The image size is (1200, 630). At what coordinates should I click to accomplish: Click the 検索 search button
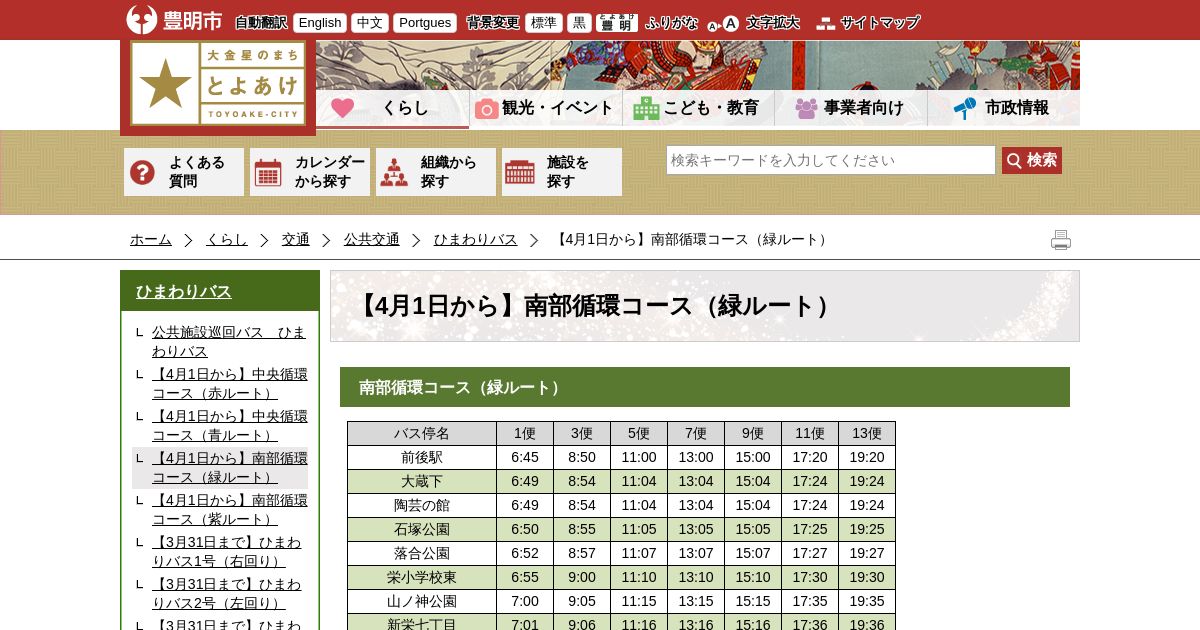point(1032,160)
